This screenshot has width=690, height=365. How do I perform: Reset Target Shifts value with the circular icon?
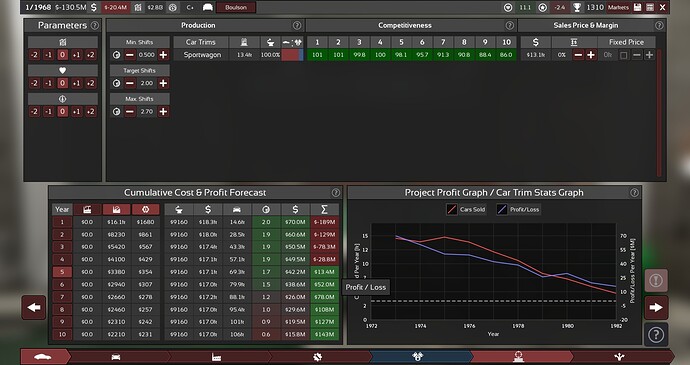[116, 83]
